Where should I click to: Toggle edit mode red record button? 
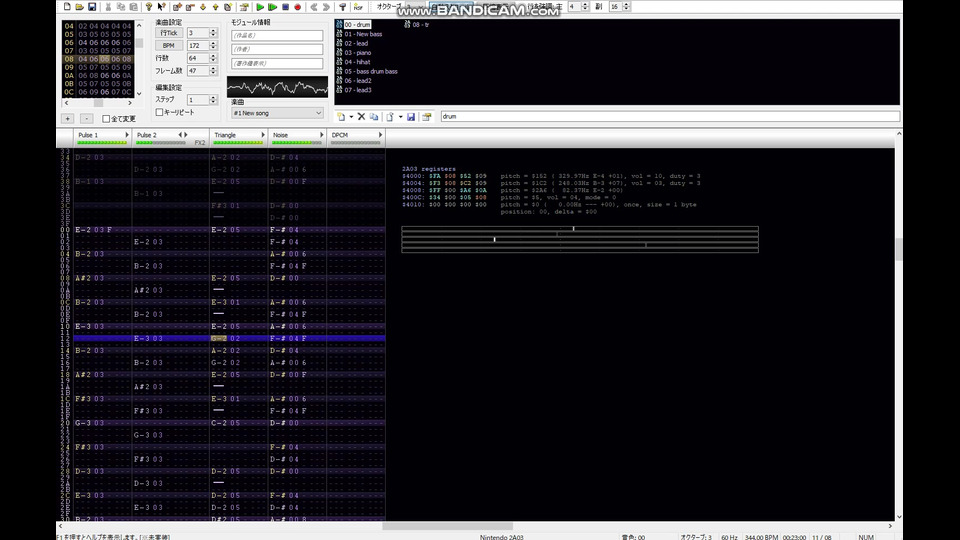[298, 7]
